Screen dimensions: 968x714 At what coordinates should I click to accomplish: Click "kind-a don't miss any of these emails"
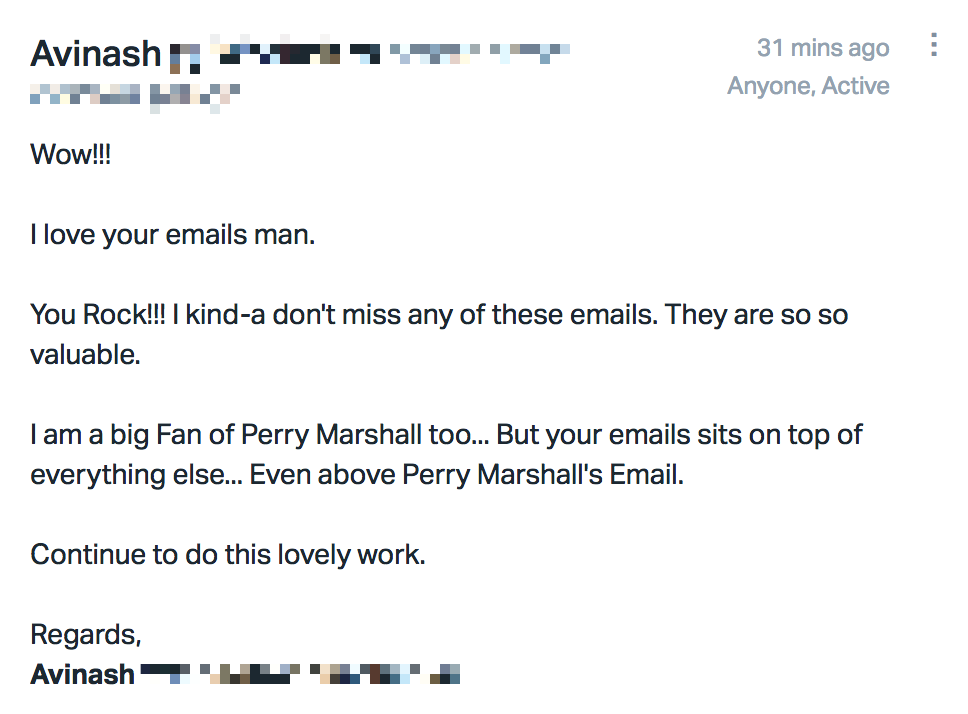click(x=421, y=315)
